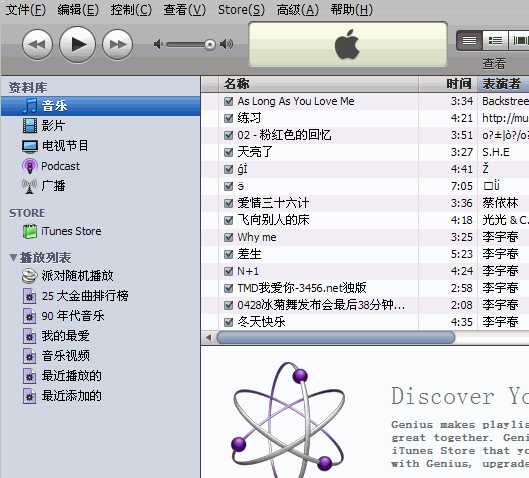Click the high volume speaker icon

226,44
